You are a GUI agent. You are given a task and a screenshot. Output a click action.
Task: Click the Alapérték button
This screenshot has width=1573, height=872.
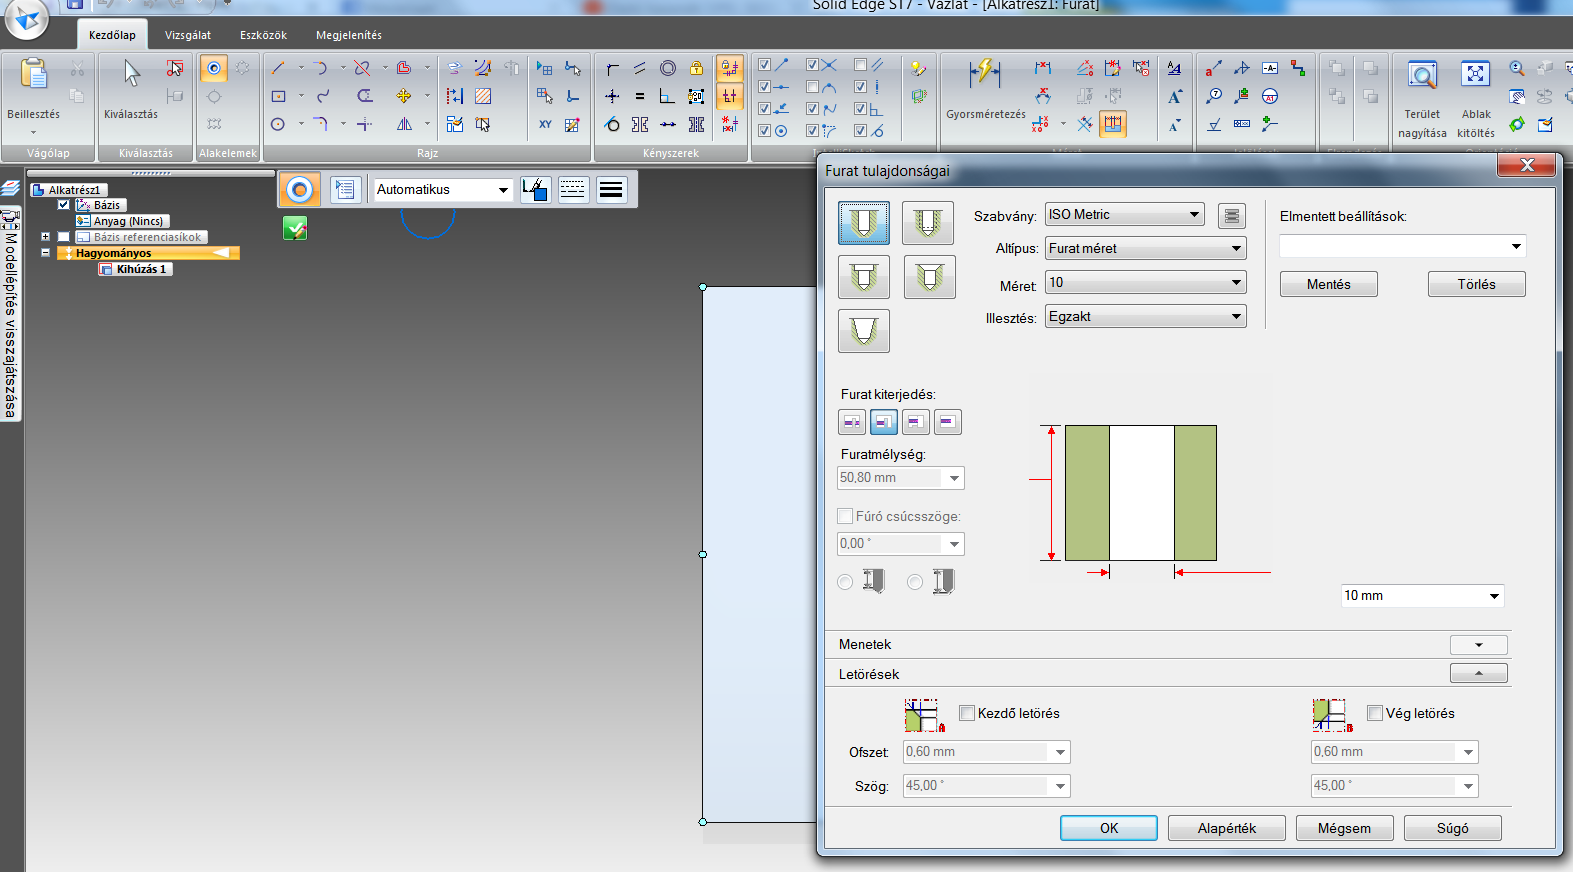pyautogui.click(x=1227, y=828)
